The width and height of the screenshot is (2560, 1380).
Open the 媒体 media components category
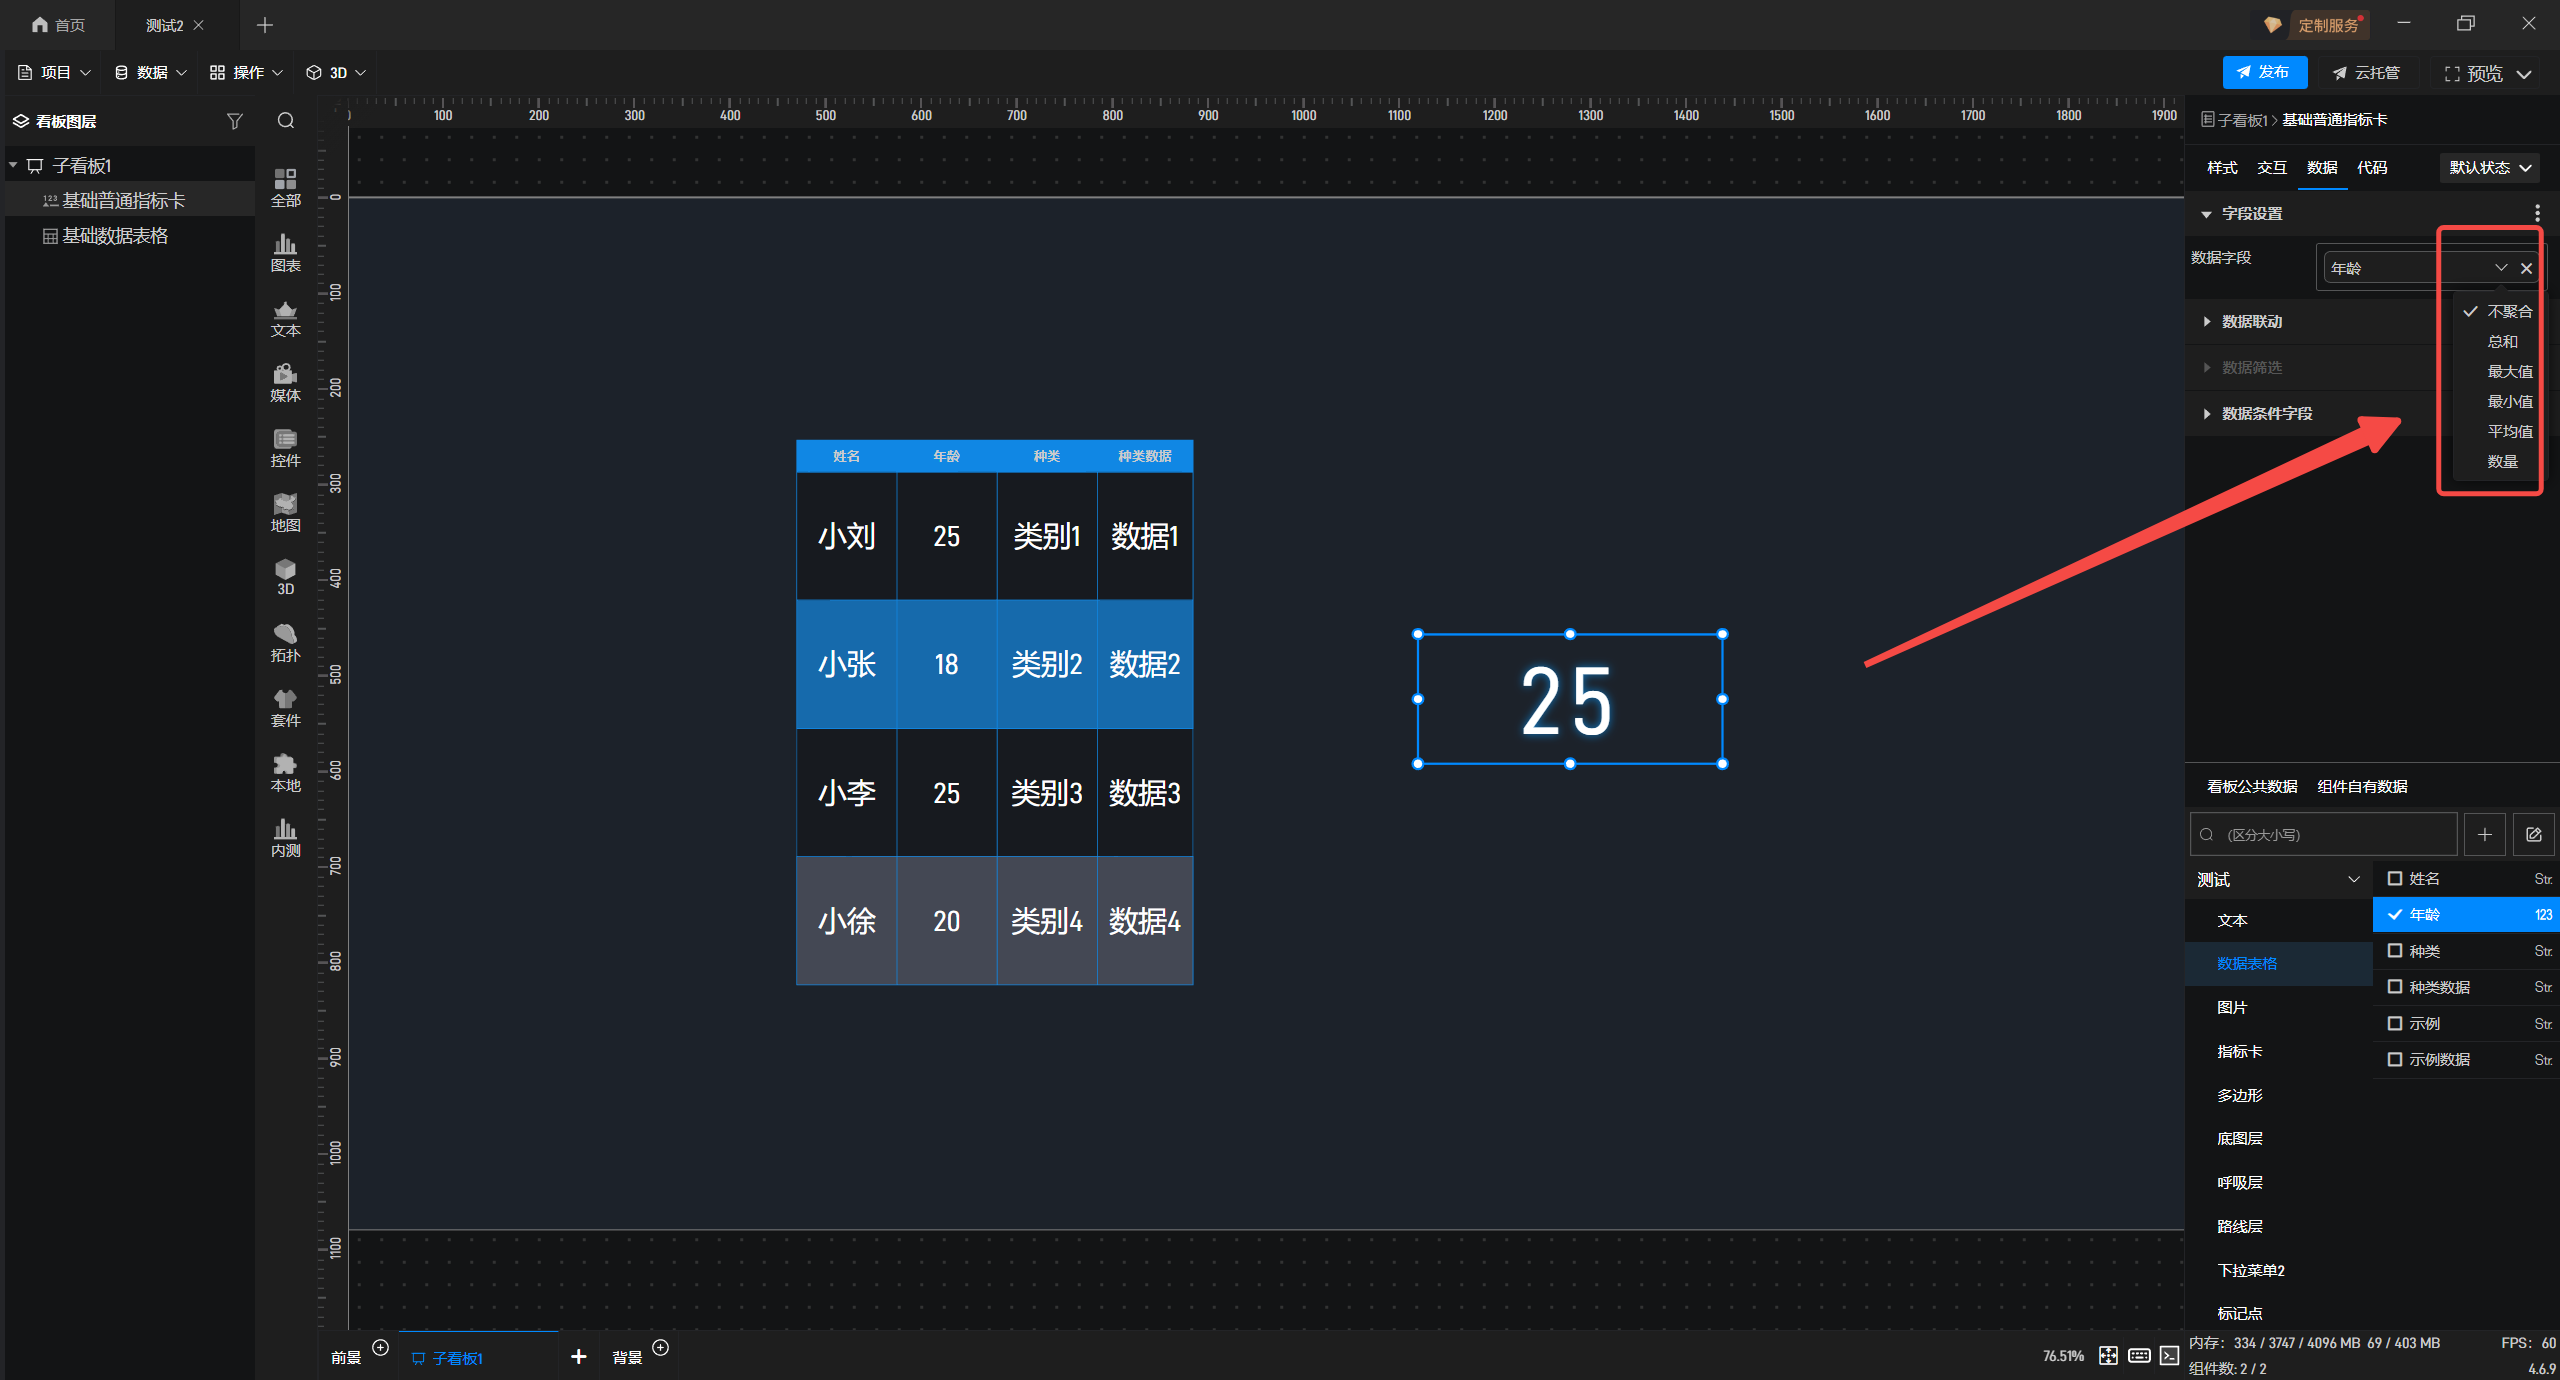[x=285, y=382]
